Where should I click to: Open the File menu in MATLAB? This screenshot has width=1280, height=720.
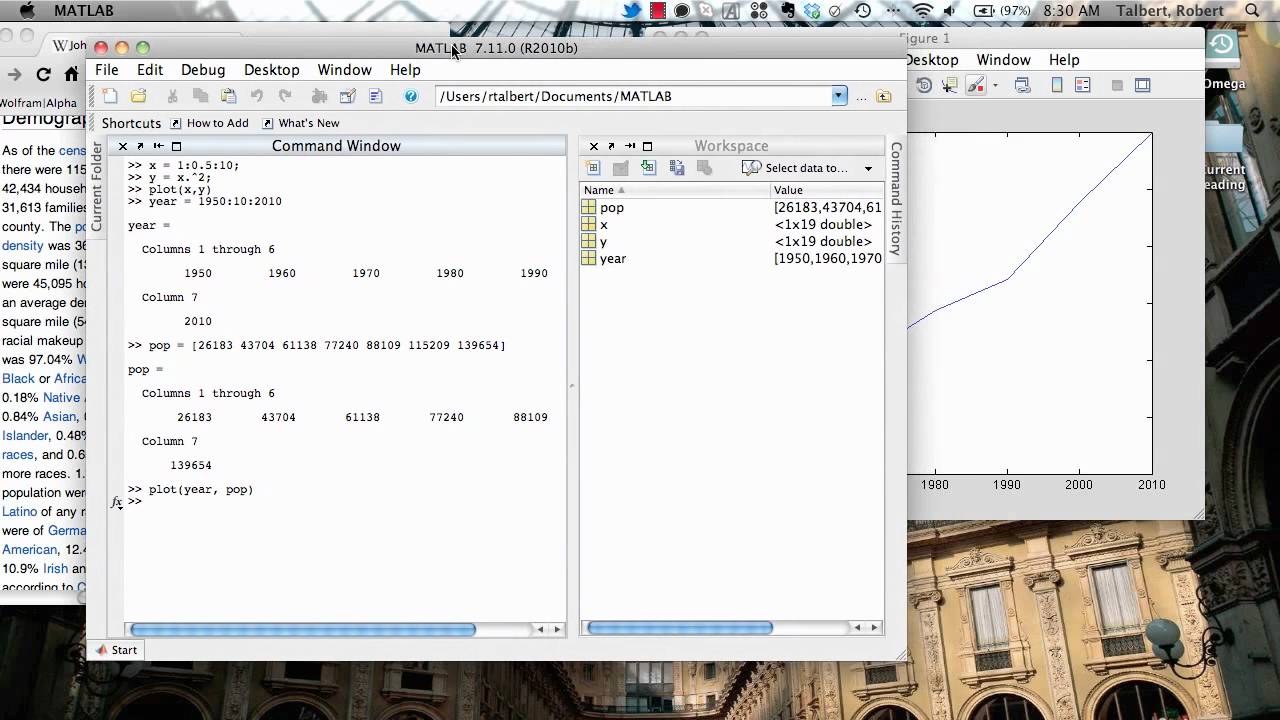(107, 70)
